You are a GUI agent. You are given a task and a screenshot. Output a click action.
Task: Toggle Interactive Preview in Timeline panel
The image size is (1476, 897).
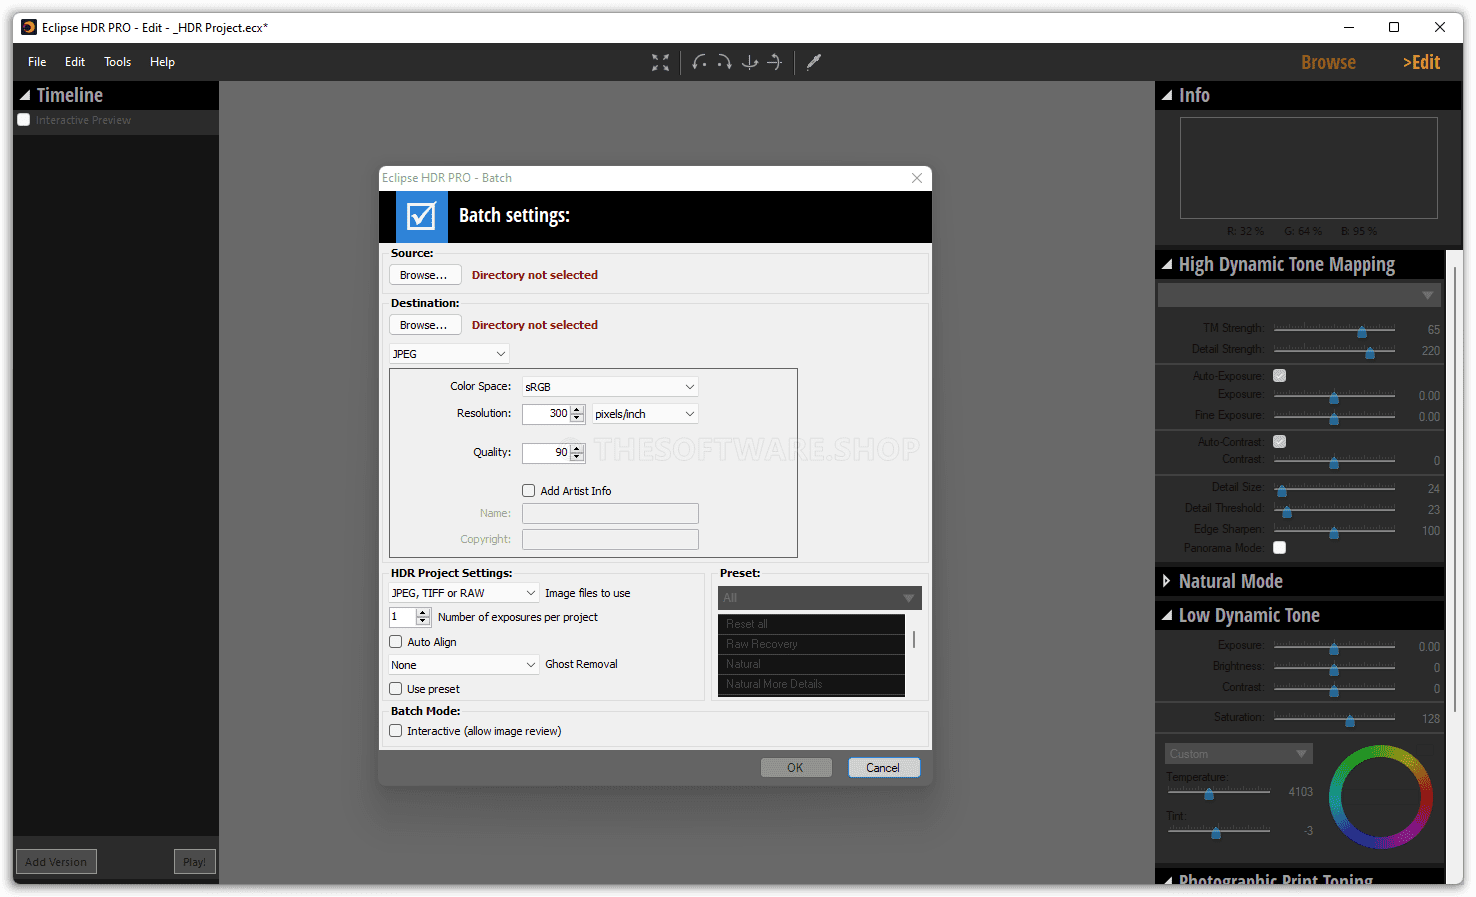(x=24, y=120)
